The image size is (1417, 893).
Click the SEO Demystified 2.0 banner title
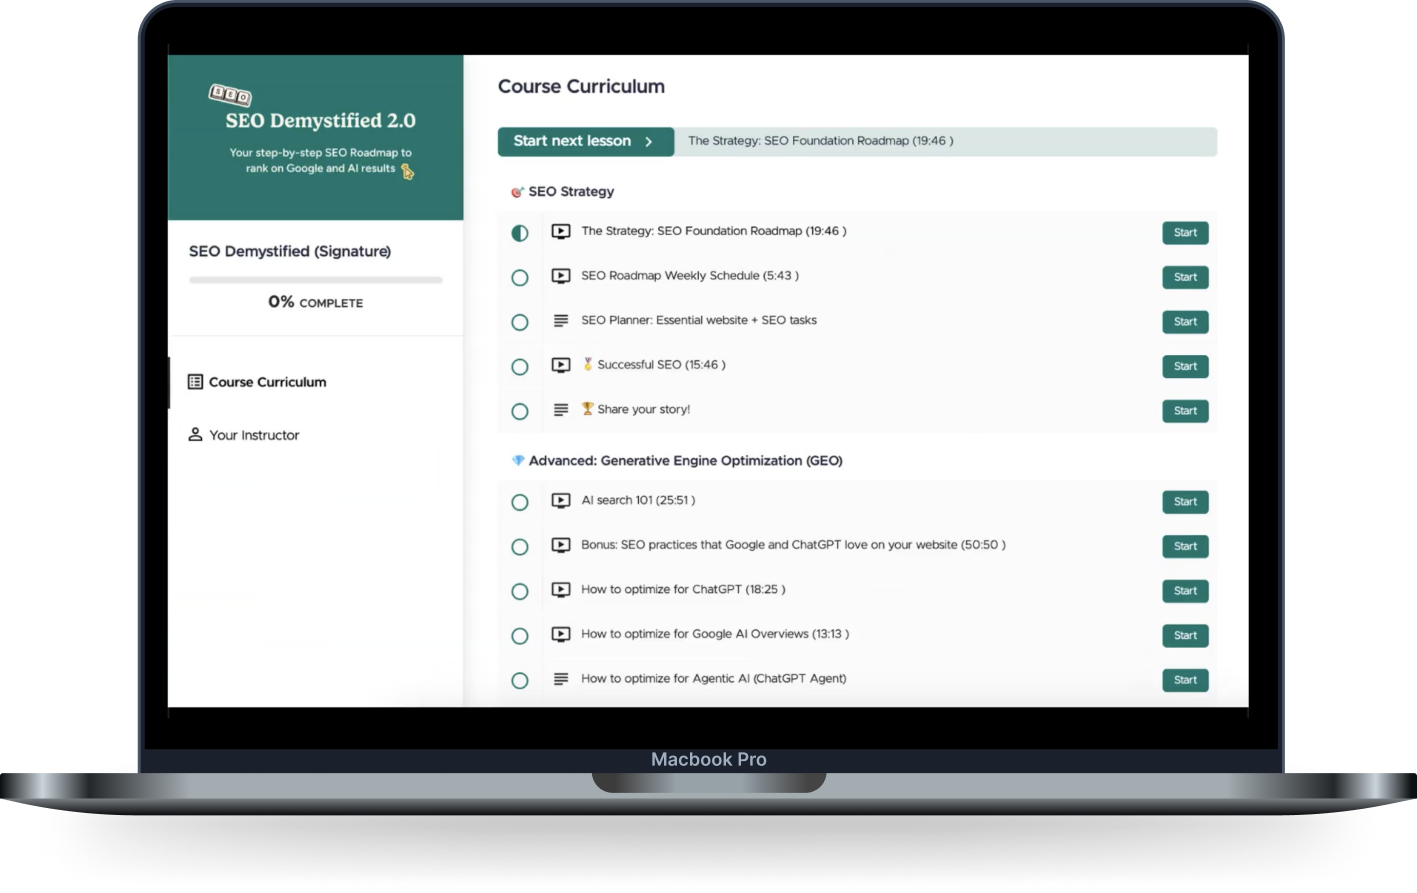(320, 121)
